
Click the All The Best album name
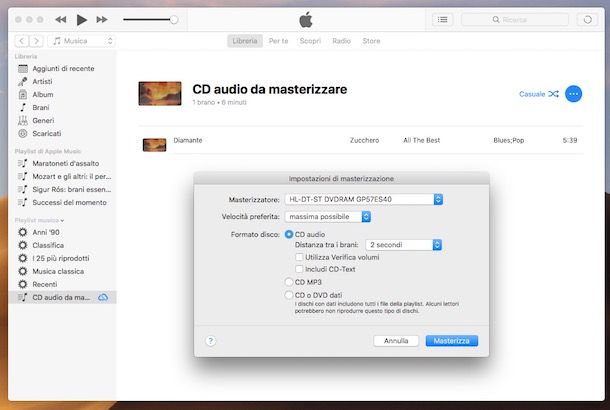click(x=421, y=140)
